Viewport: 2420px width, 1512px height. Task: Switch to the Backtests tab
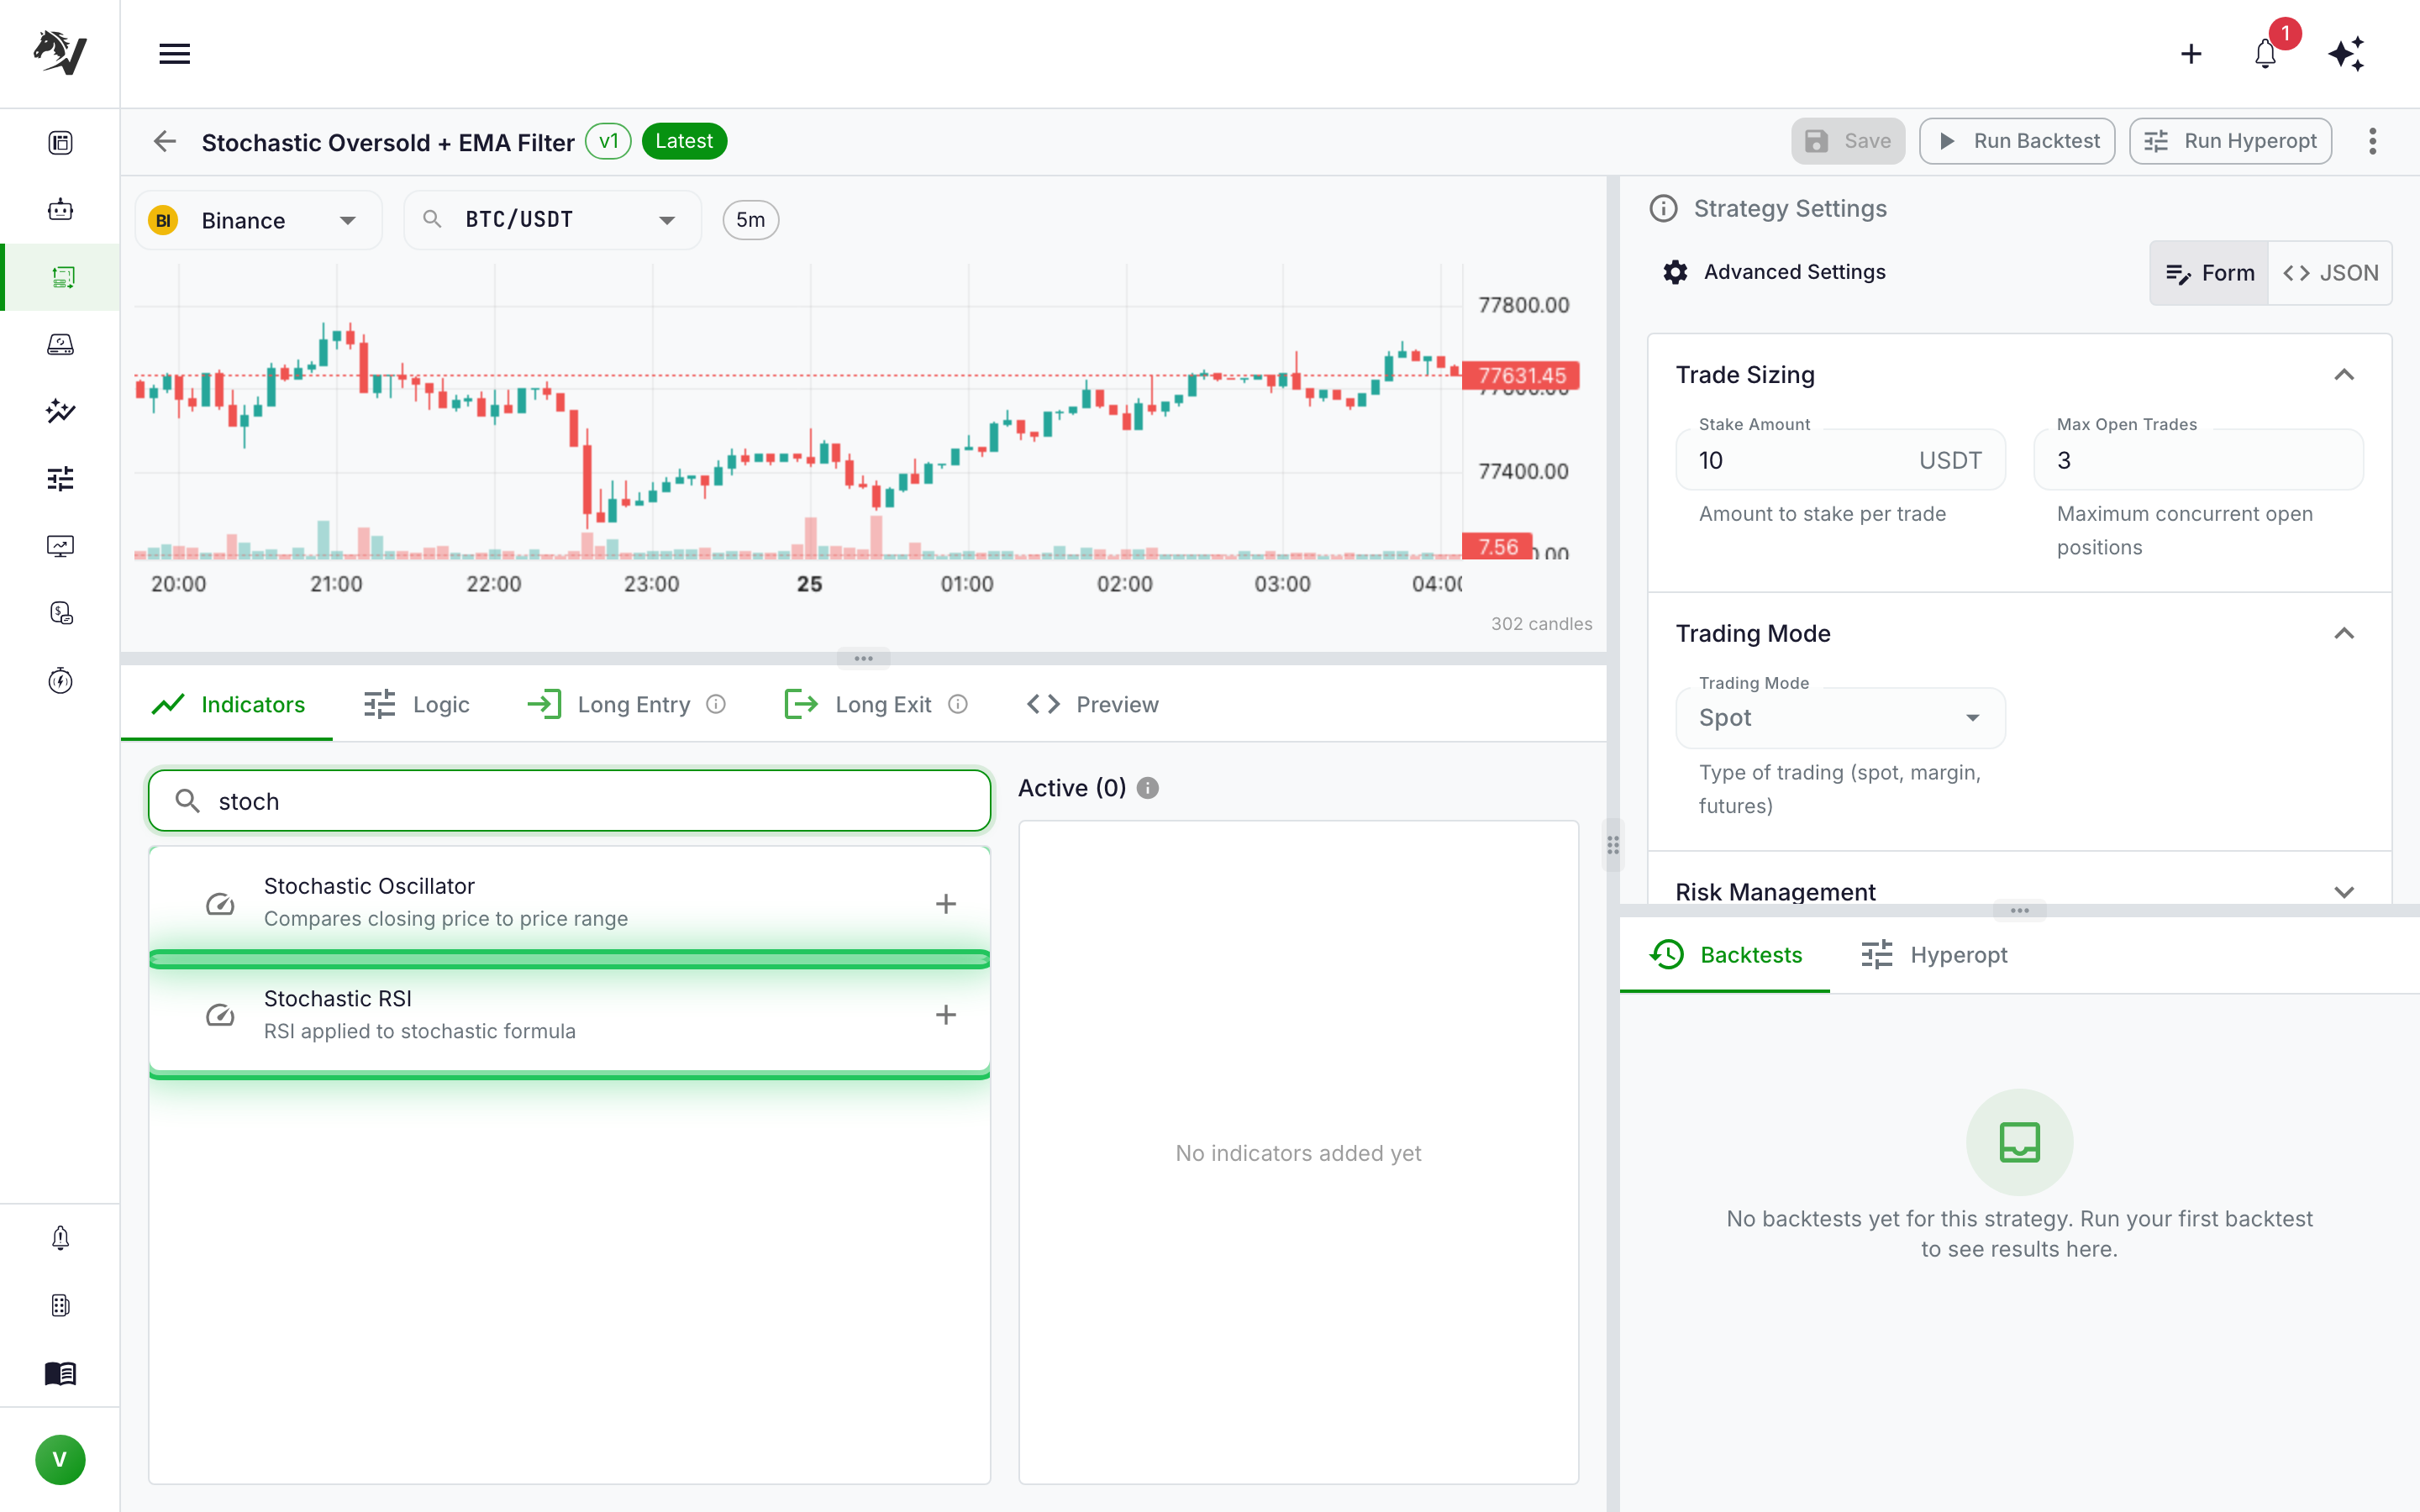click(1725, 955)
